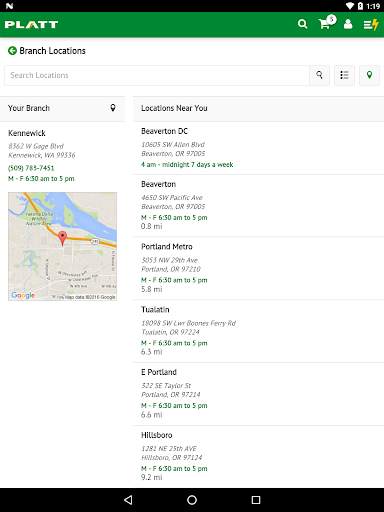
Task: Tap the Android home button
Action: [192, 500]
